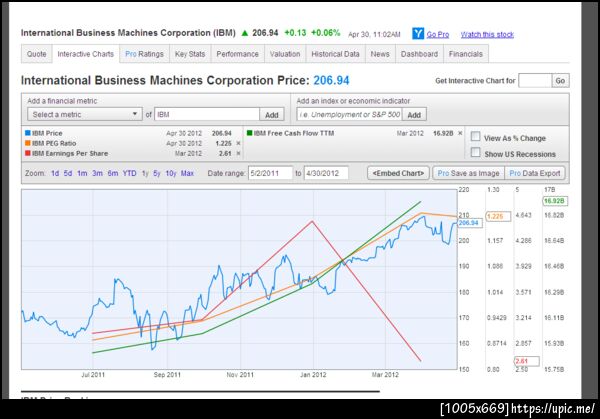Image resolution: width=600 pixels, height=419 pixels.
Task: Open the Performance tab
Action: click(238, 54)
